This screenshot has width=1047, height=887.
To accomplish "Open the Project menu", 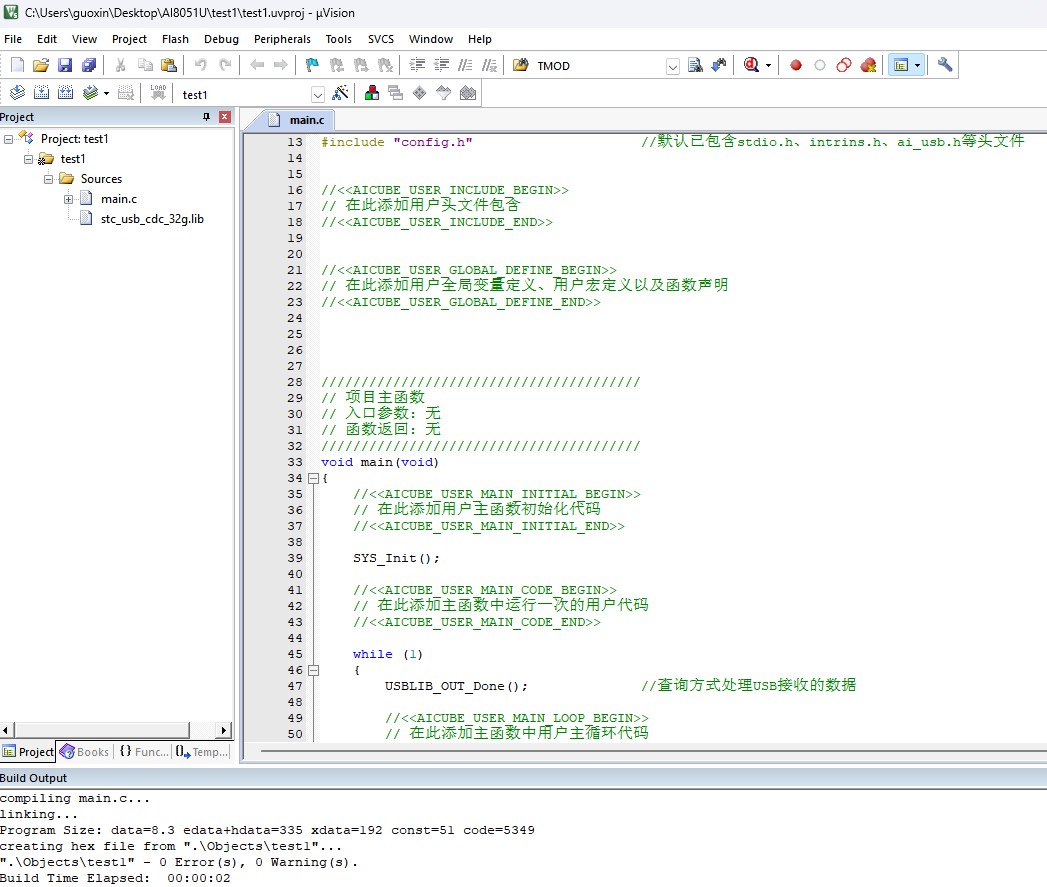I will click(x=129, y=39).
